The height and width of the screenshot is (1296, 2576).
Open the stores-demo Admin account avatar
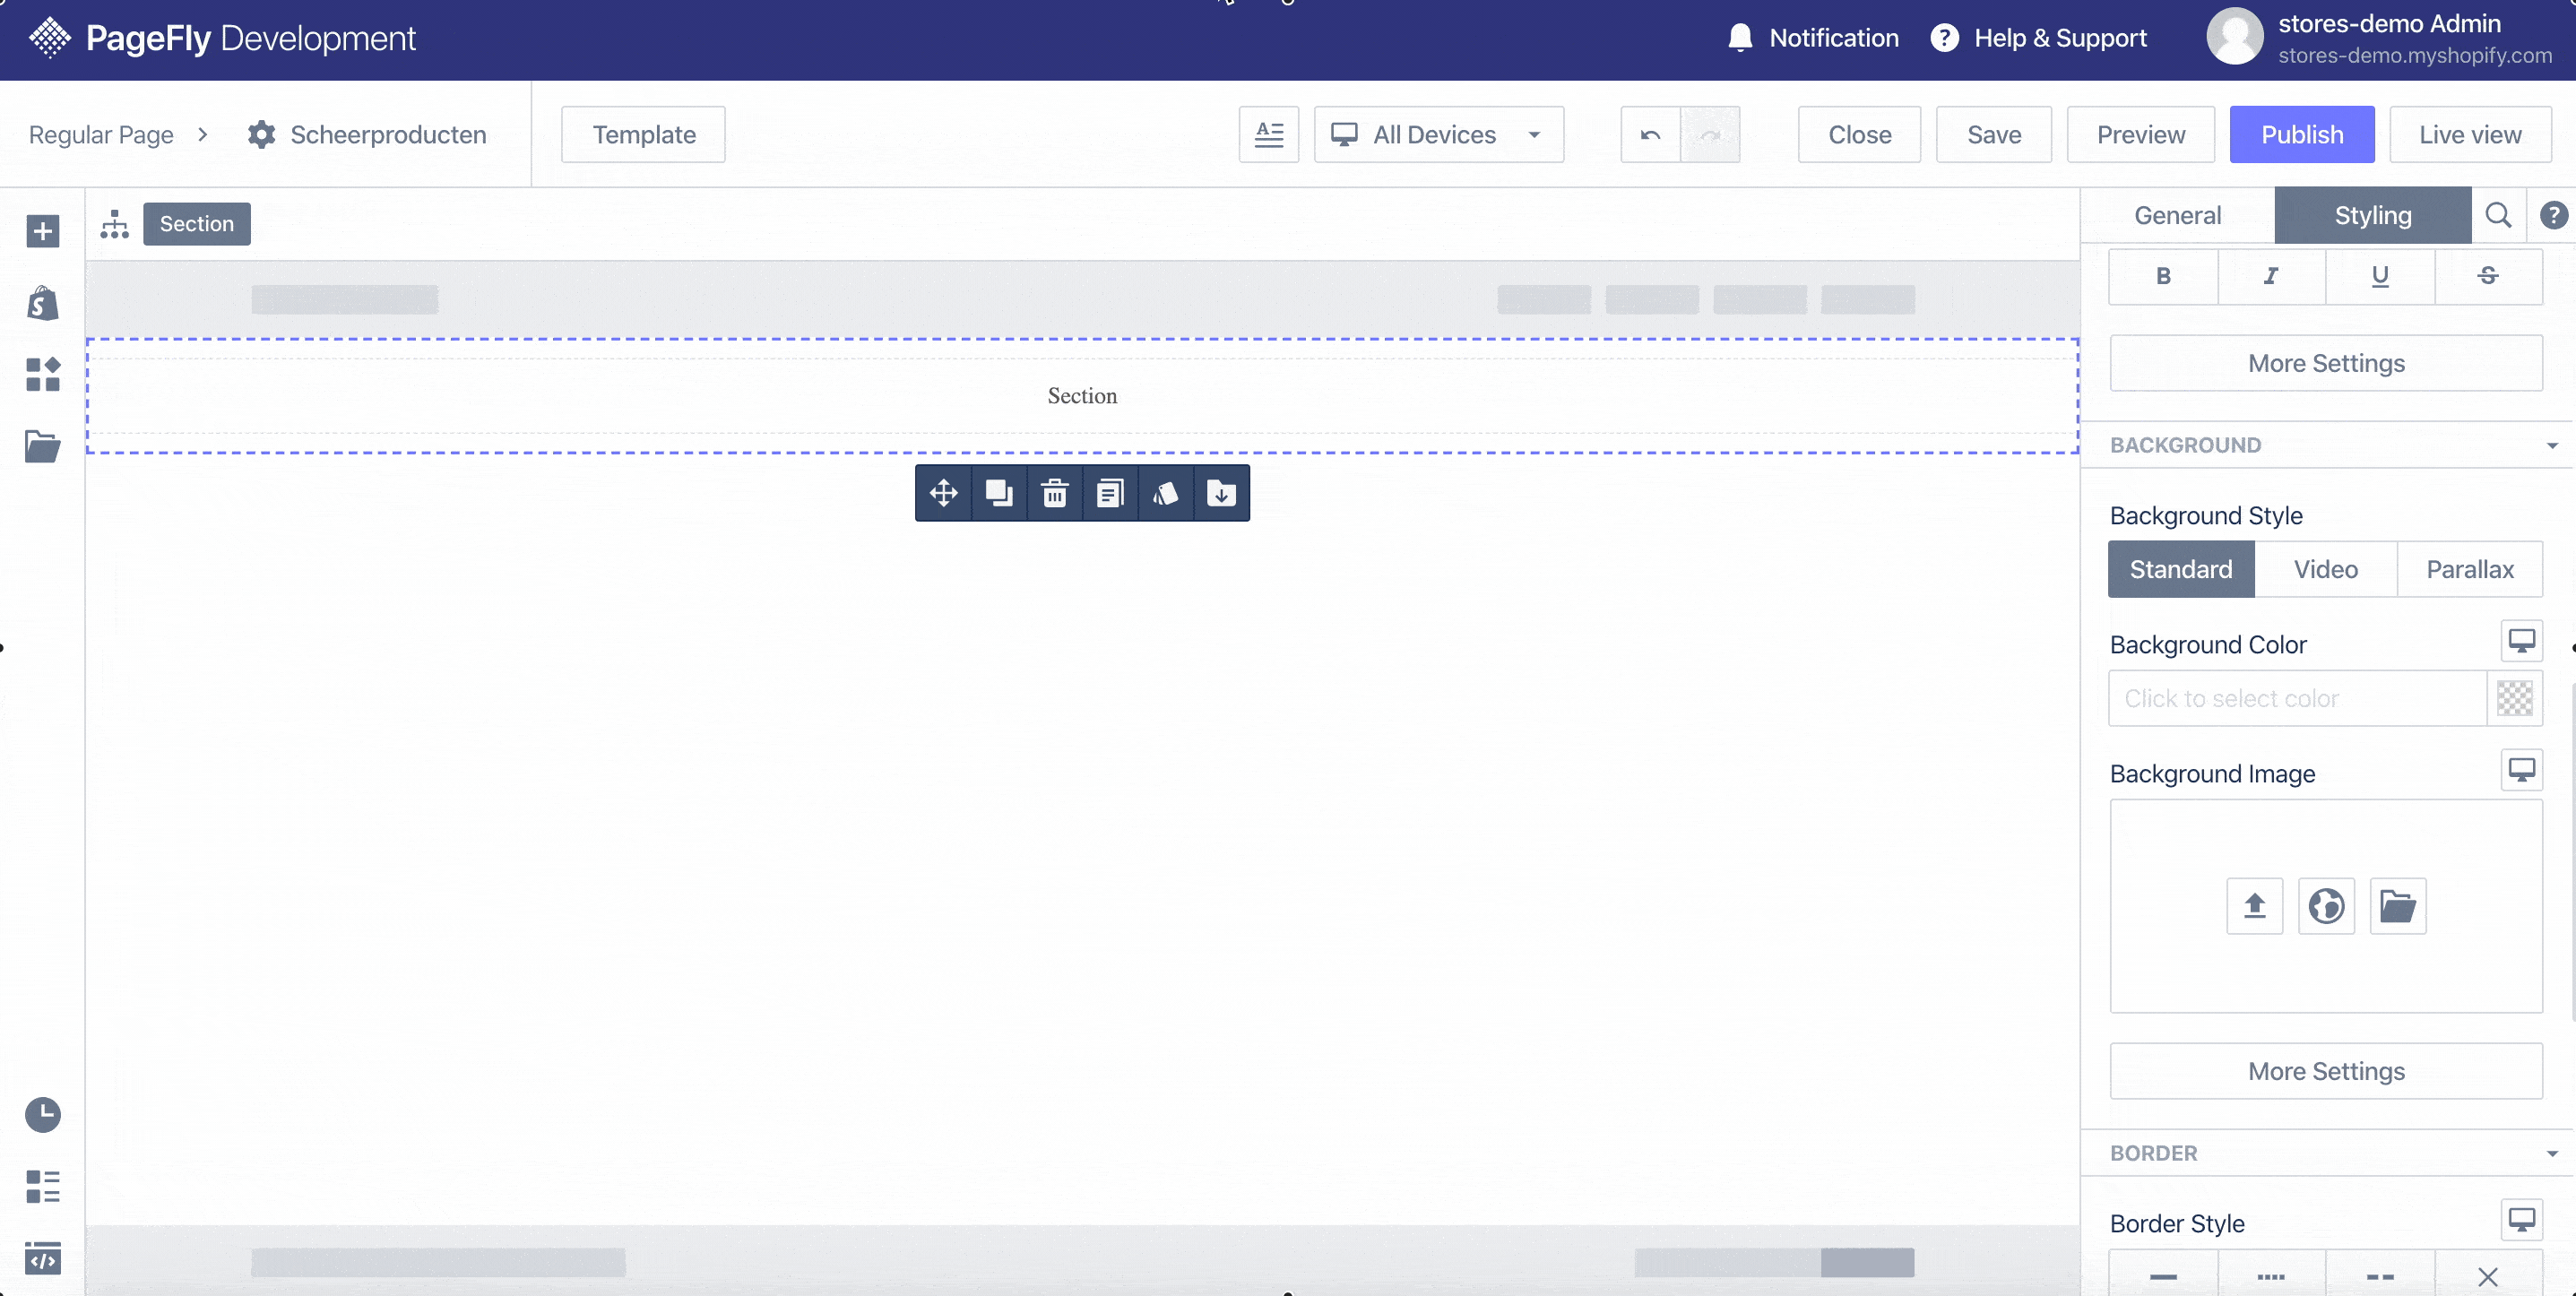[x=2234, y=36]
